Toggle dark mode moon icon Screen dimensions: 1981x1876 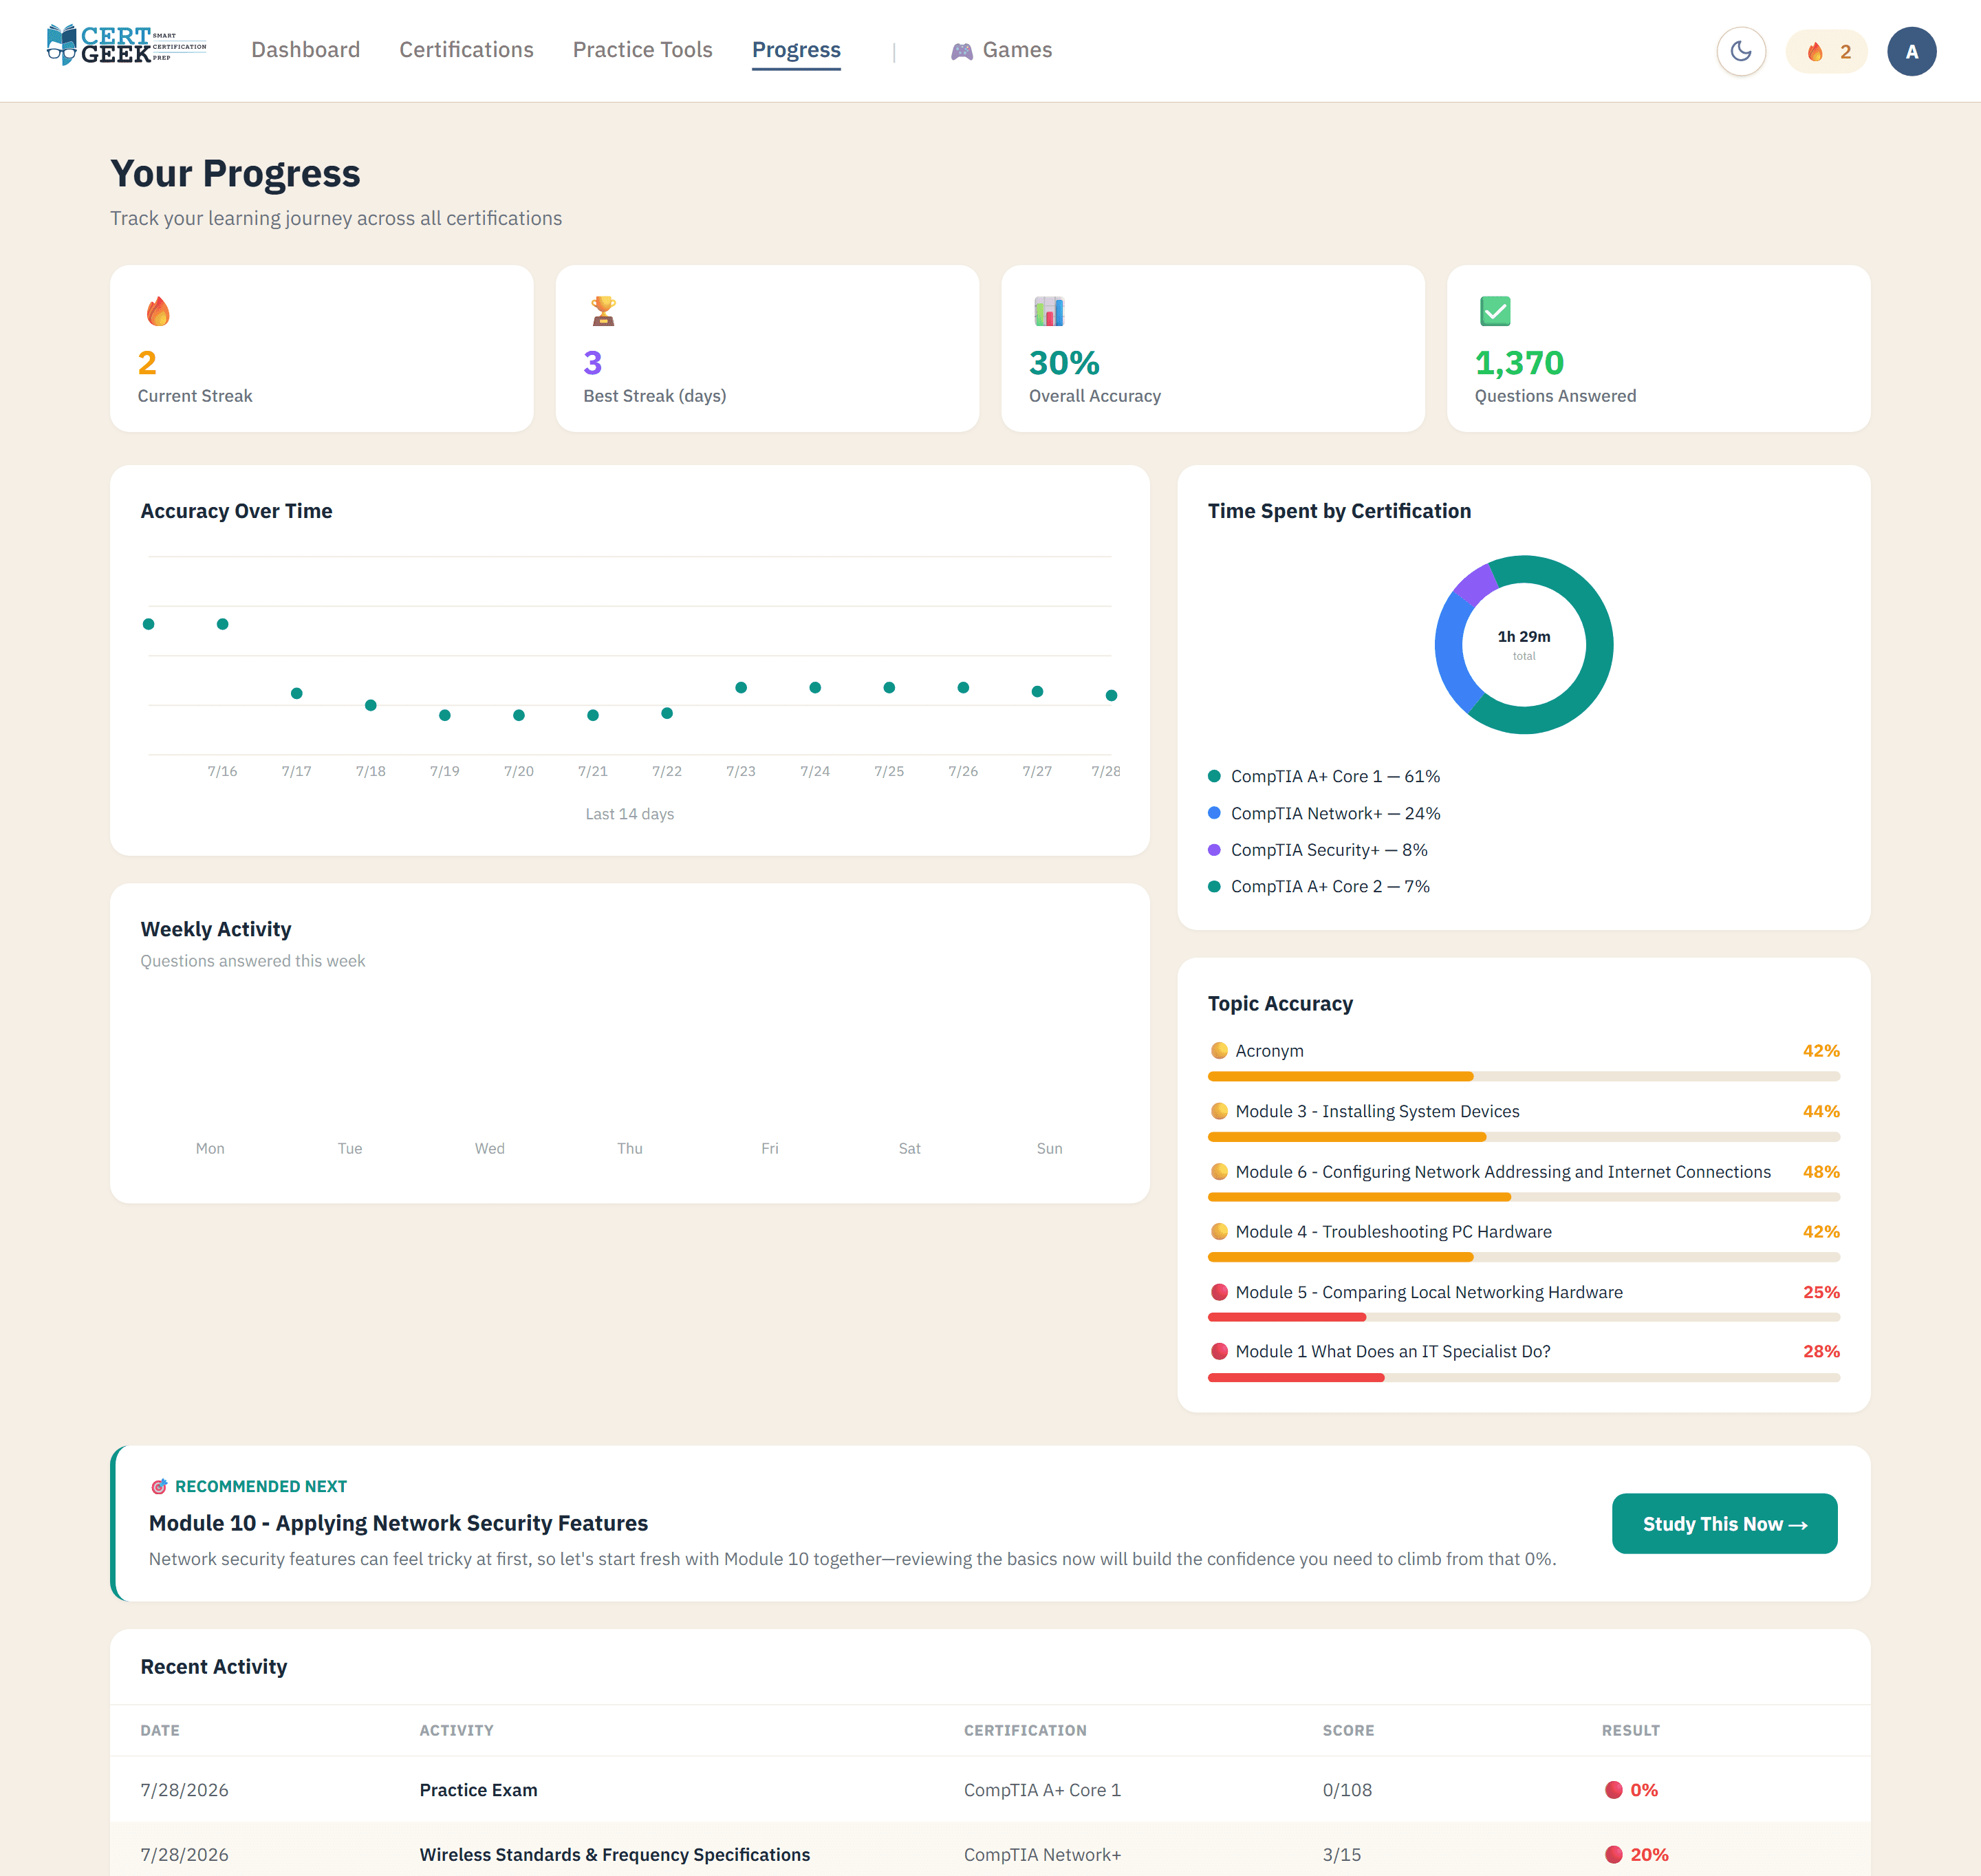[x=1741, y=51]
